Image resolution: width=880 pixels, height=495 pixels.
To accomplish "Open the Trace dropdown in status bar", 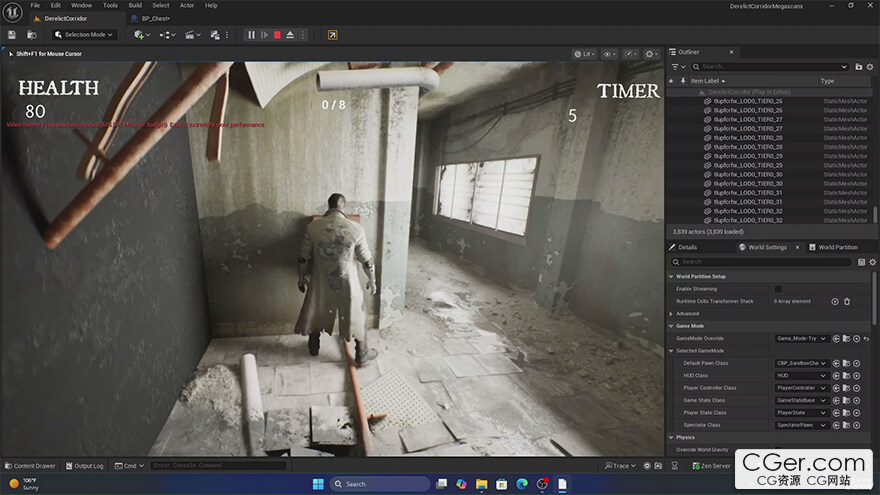I will [620, 466].
